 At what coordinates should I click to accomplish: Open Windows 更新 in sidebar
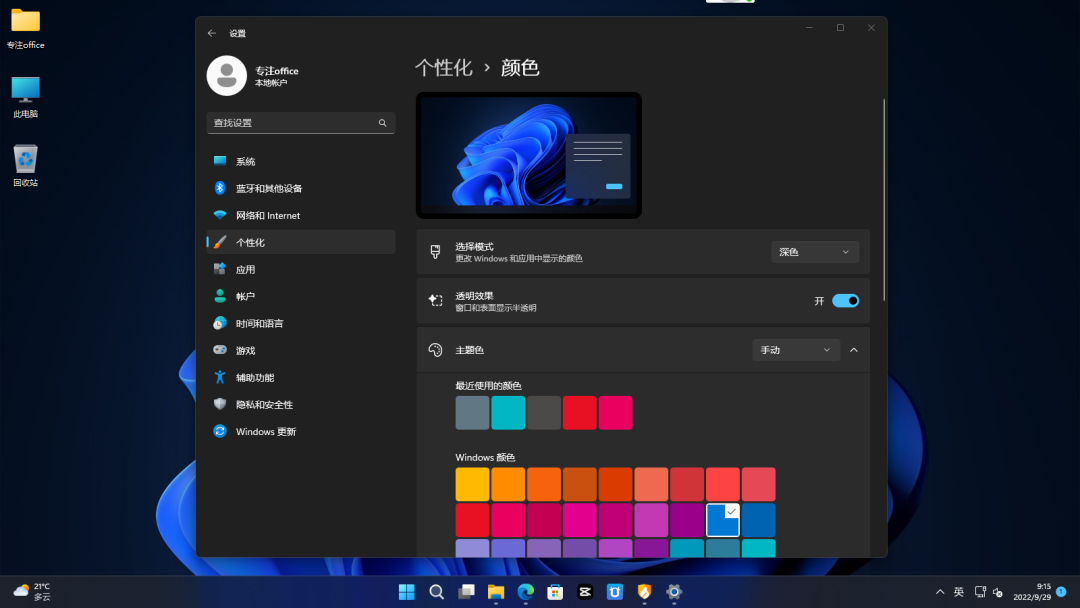point(265,431)
